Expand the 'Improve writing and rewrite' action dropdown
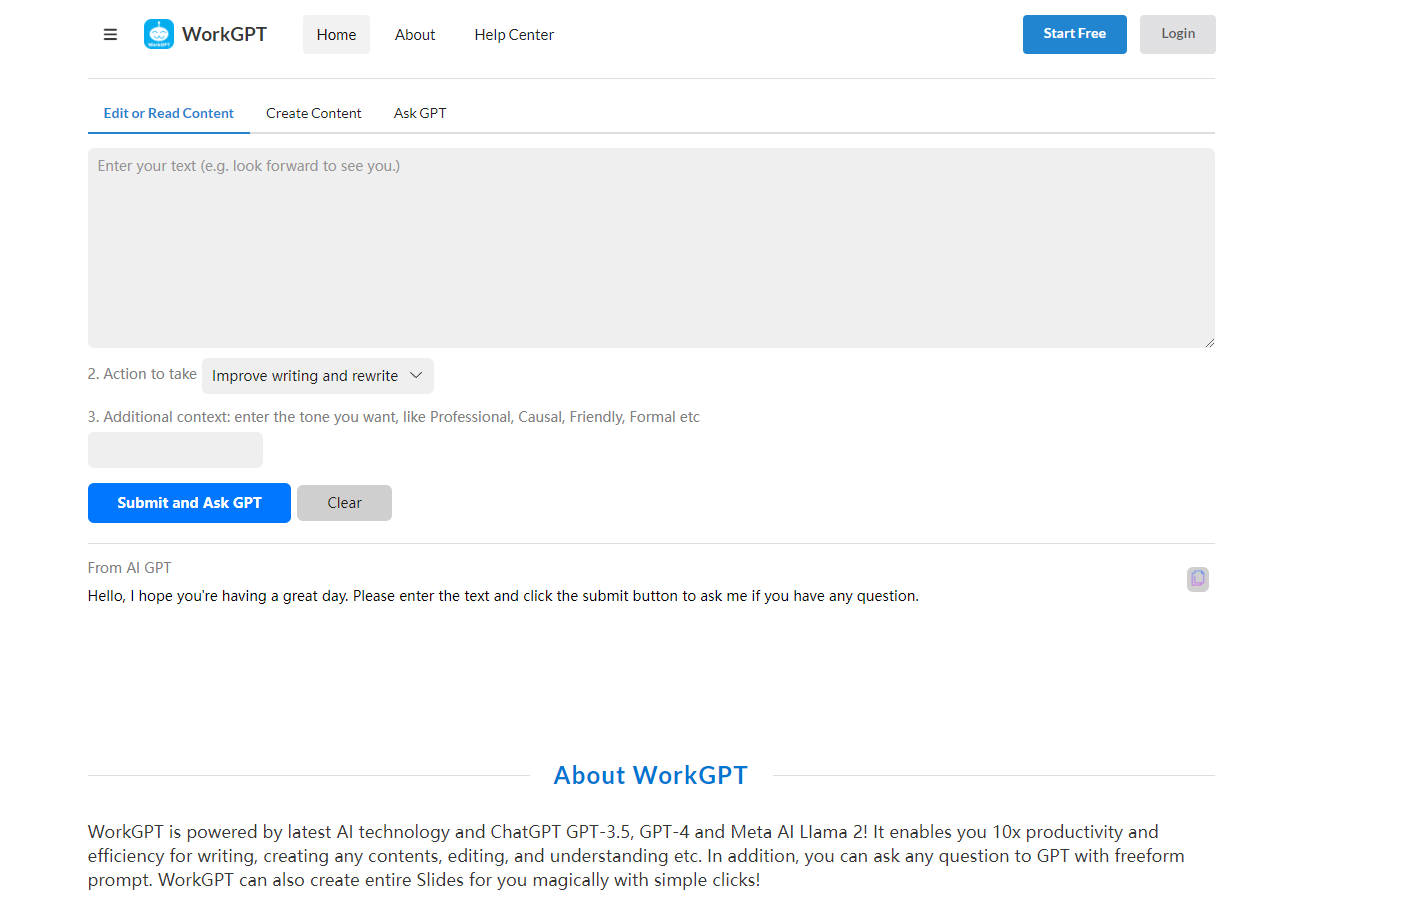The image size is (1416, 908). click(x=317, y=376)
